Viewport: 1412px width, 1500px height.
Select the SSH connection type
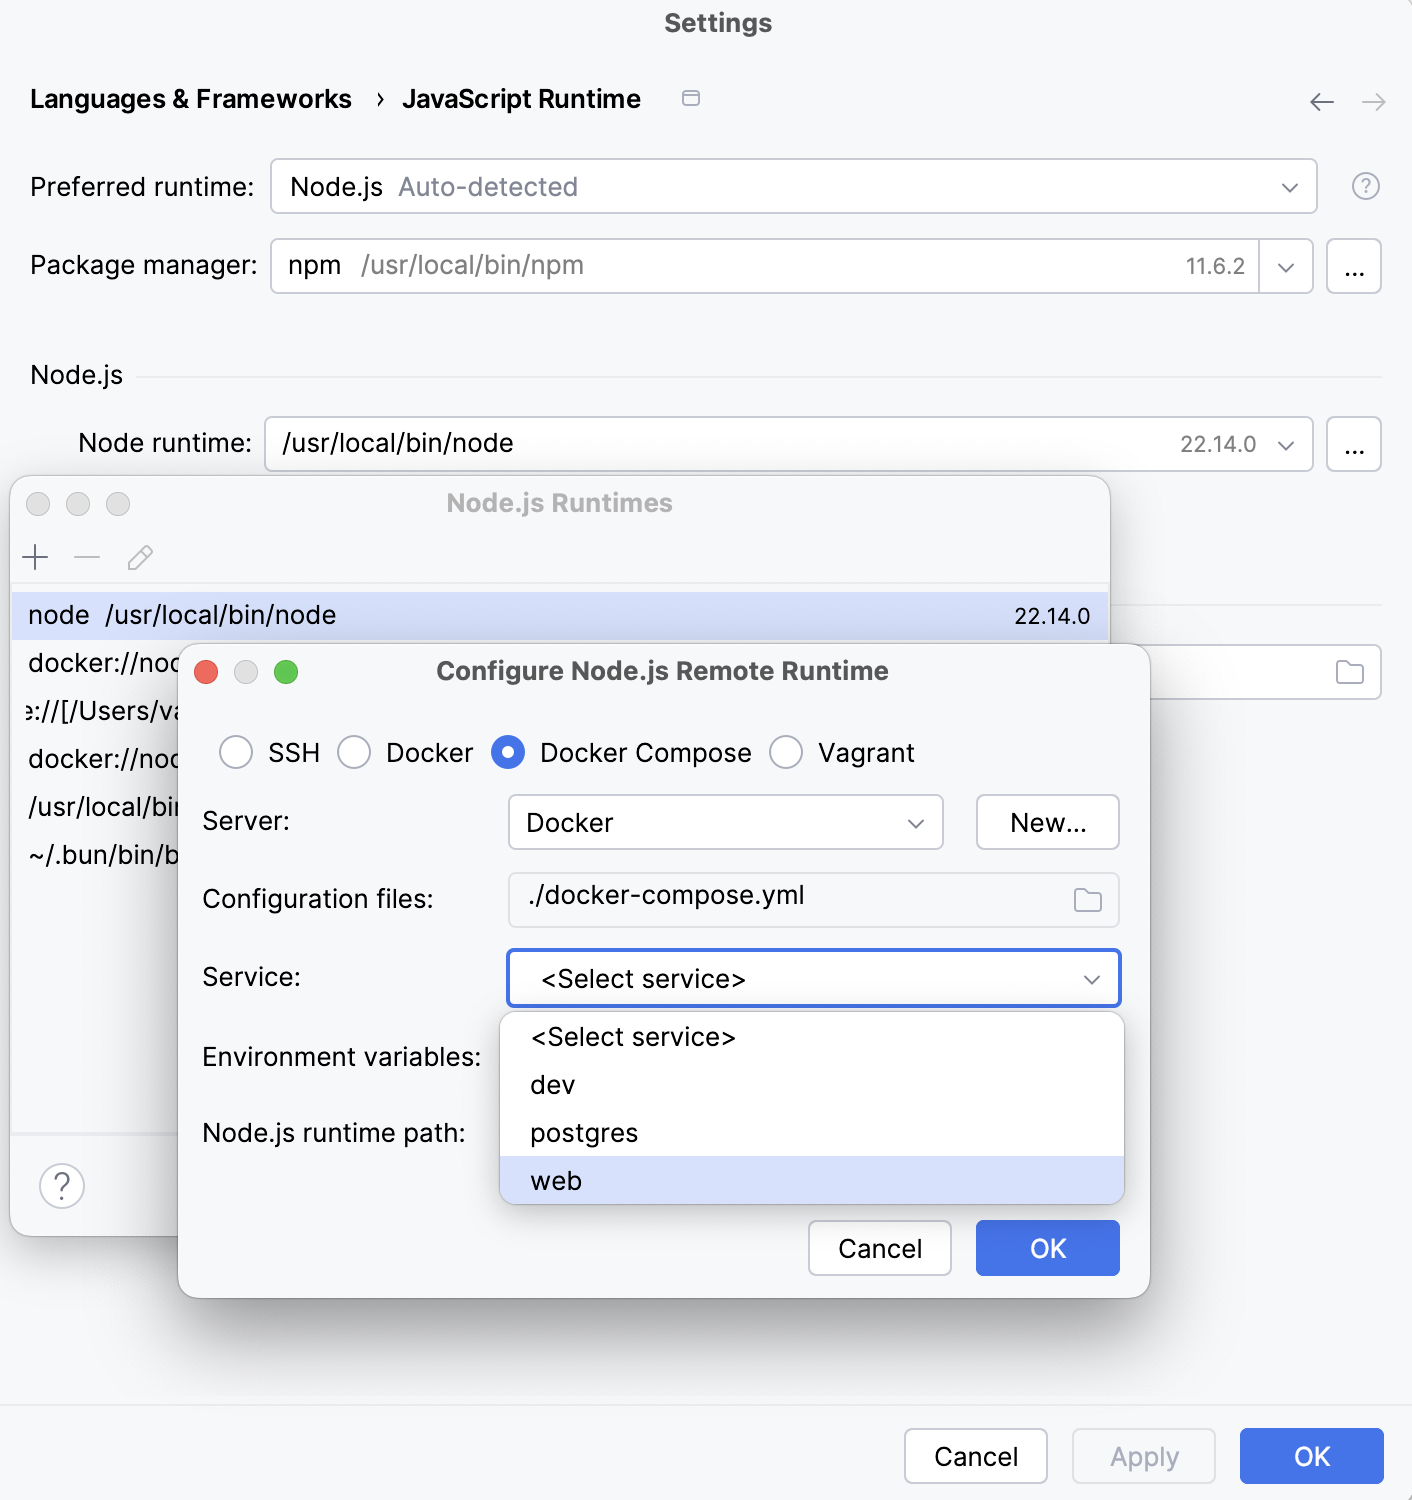(x=237, y=752)
